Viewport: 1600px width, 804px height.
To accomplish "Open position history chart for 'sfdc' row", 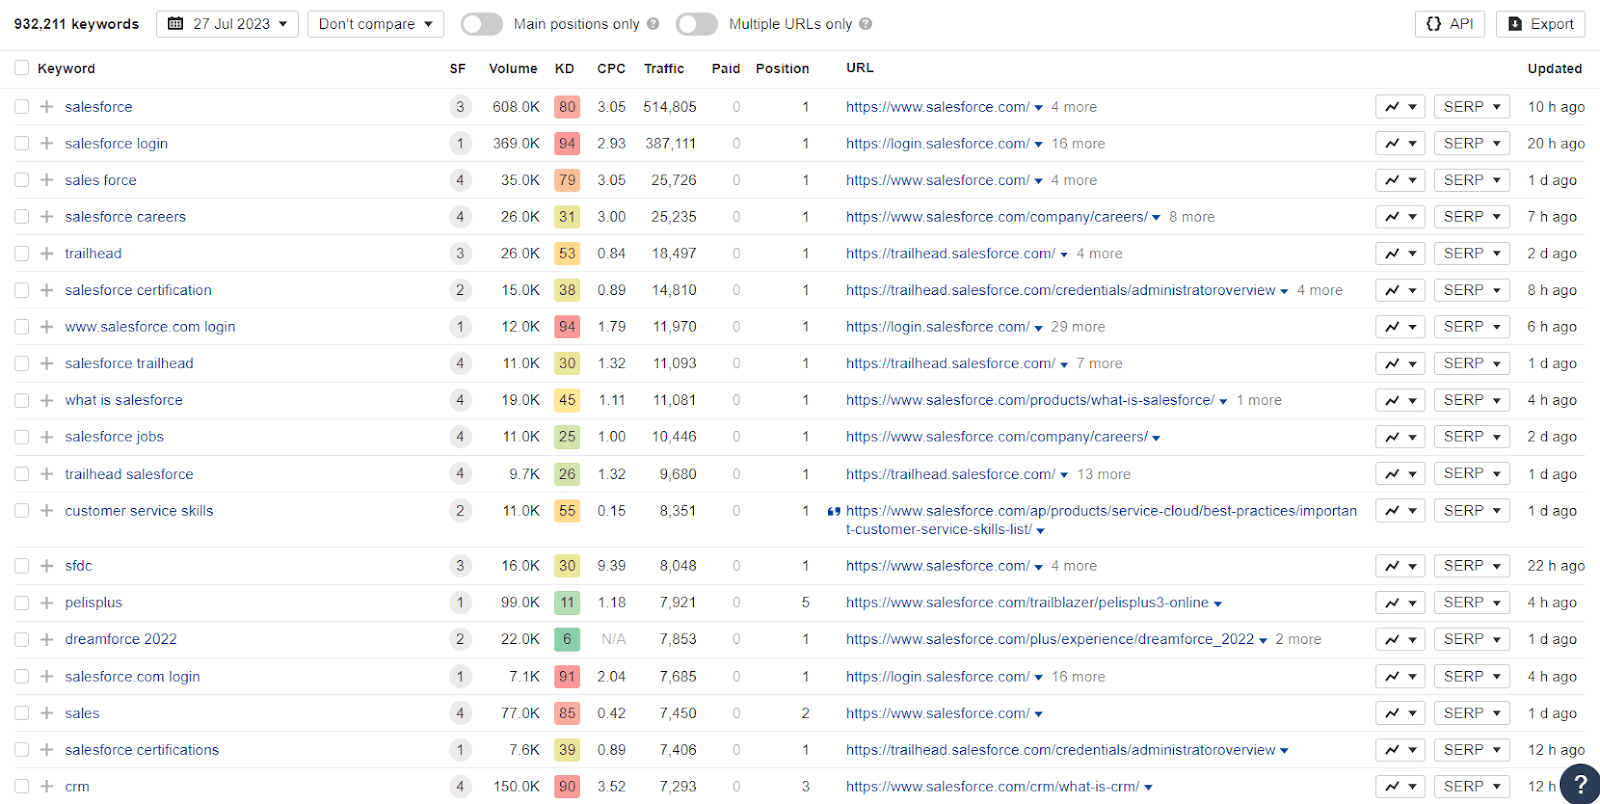I will point(1400,566).
